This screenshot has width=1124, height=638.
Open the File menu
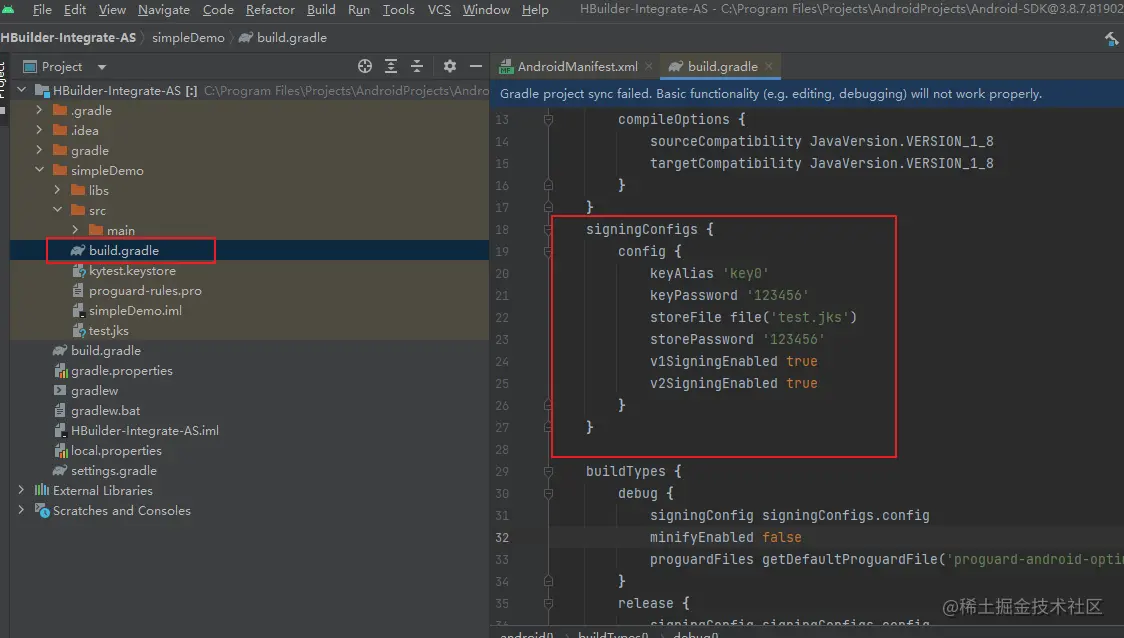click(x=42, y=9)
